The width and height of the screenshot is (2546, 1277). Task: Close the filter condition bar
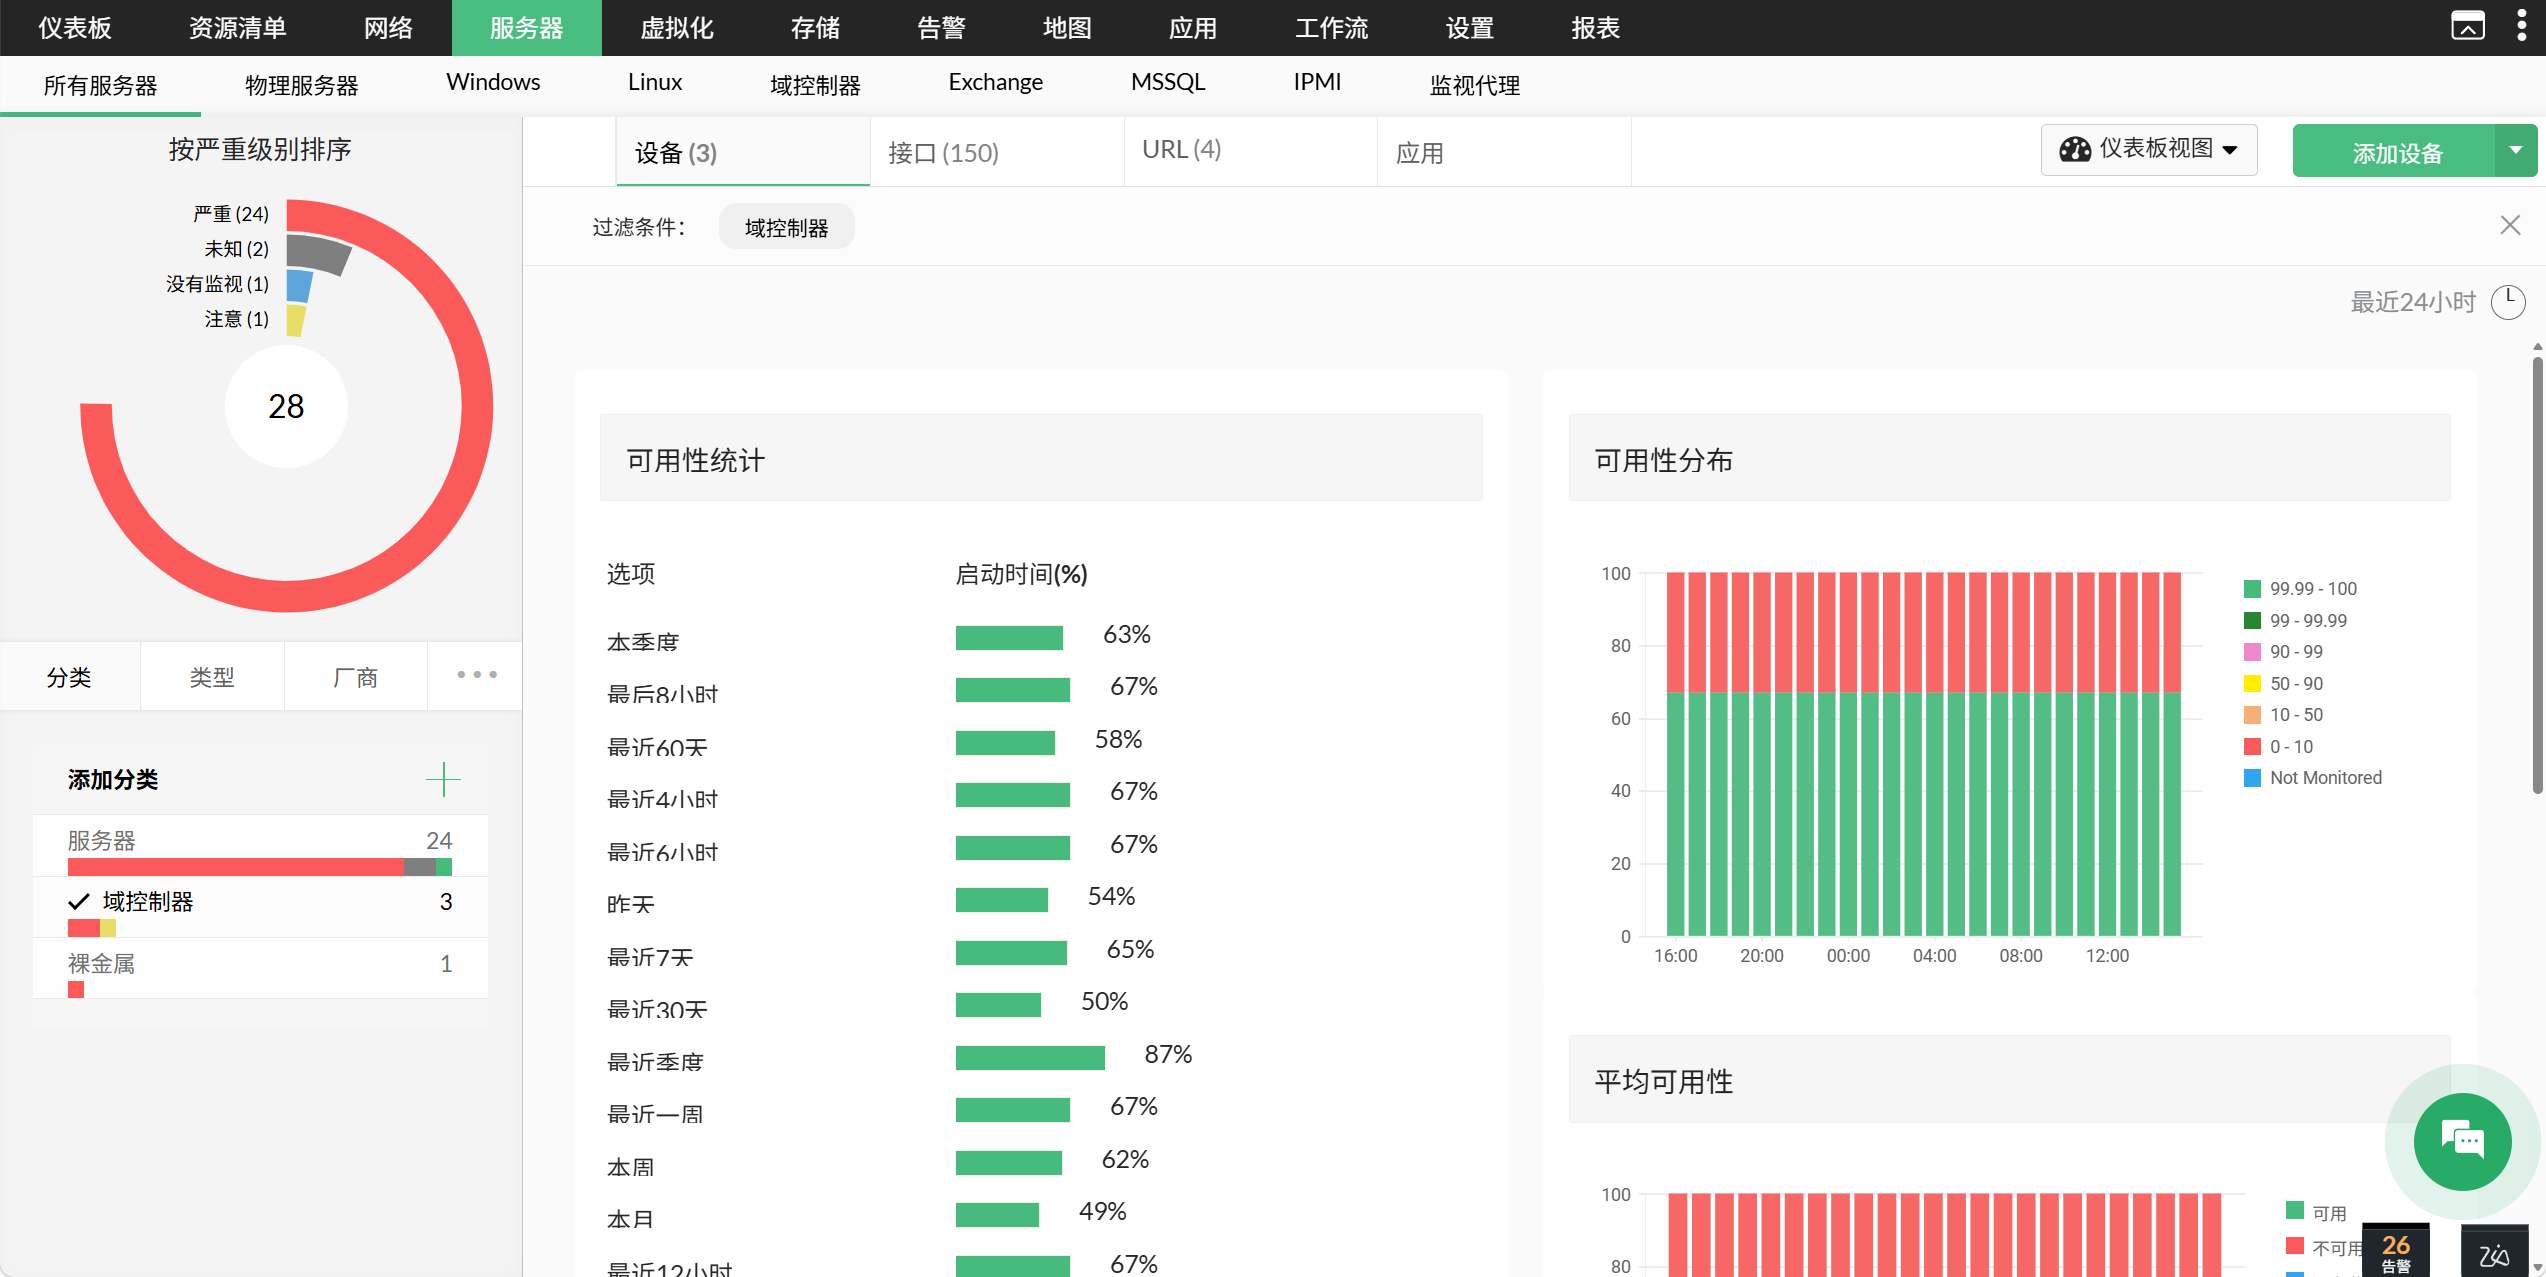click(2509, 225)
